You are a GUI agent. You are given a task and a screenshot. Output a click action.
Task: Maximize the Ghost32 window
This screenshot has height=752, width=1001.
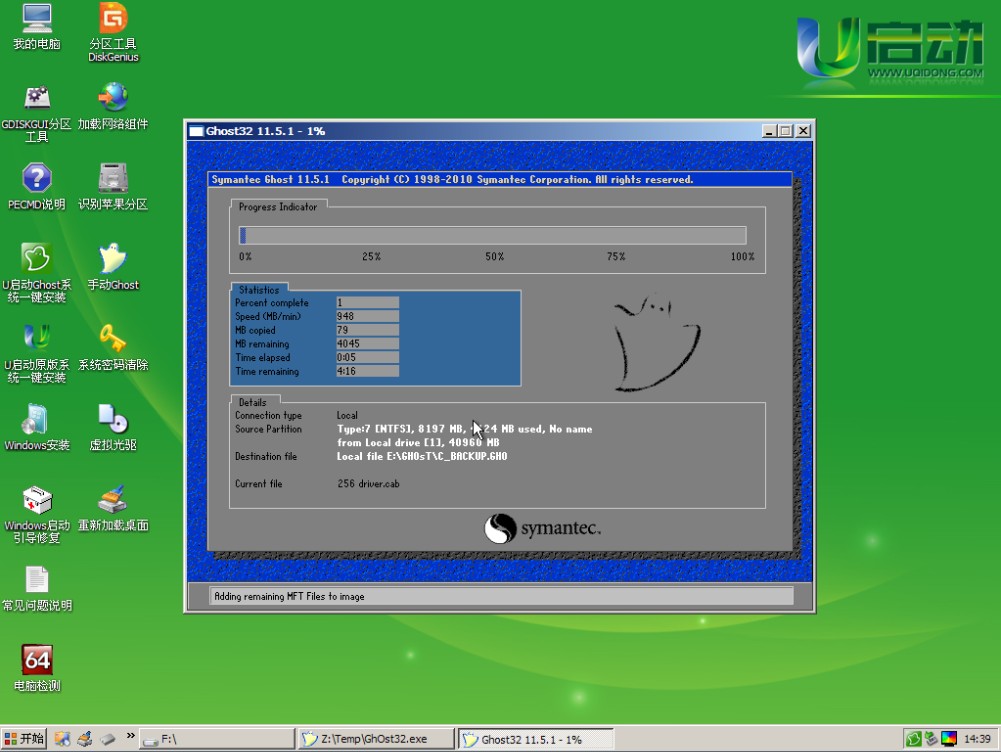(785, 131)
